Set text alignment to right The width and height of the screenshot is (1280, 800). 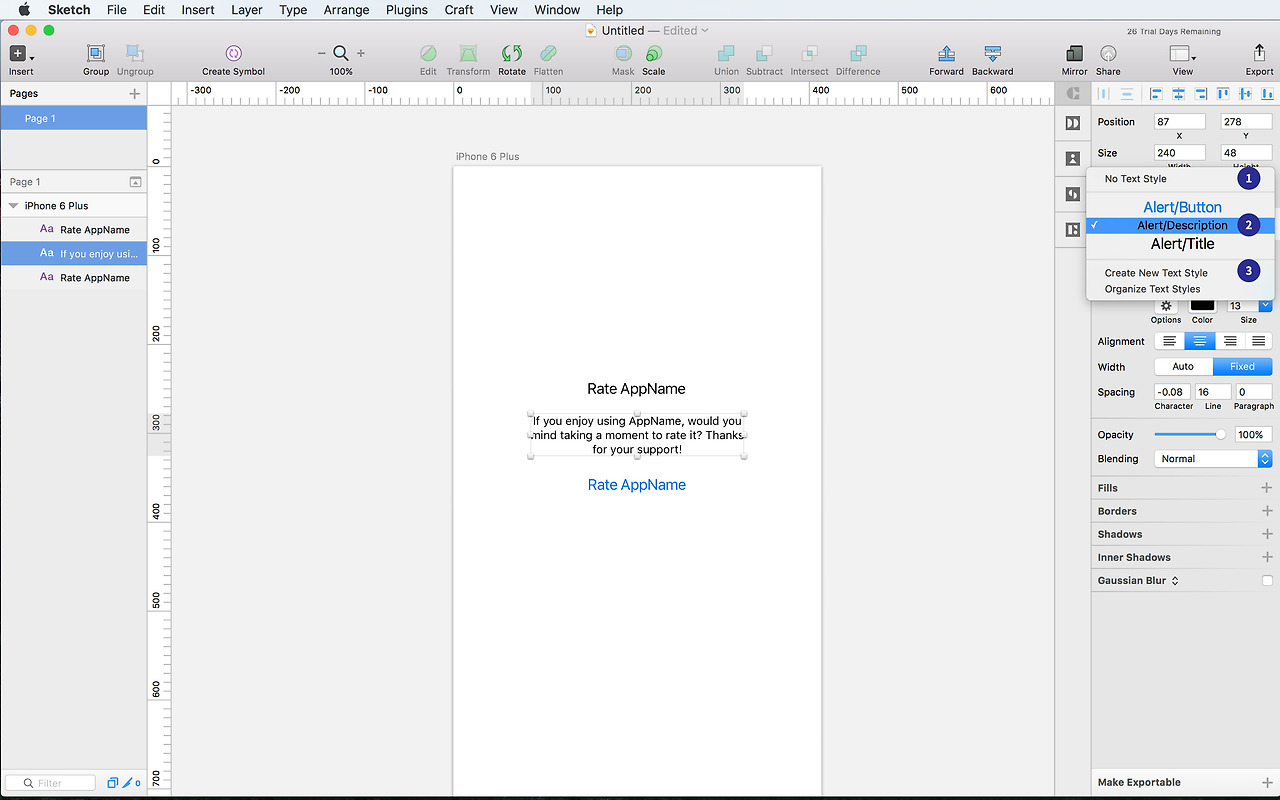point(1229,341)
